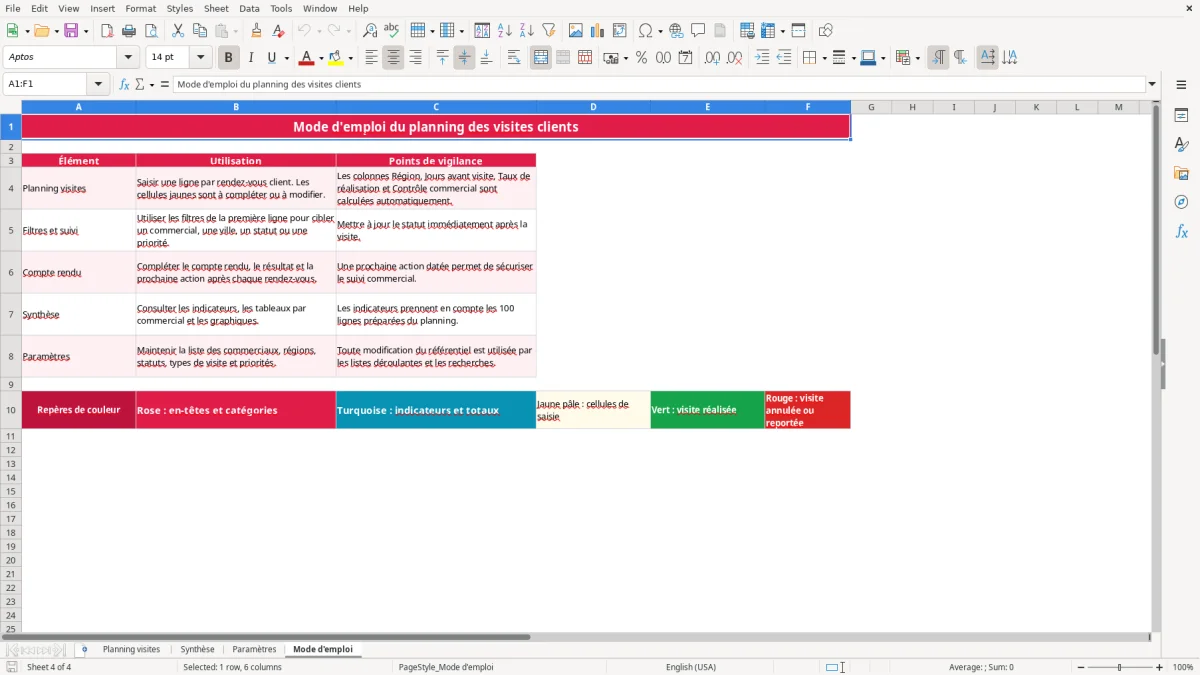Click the Merge and center cells icon
The width and height of the screenshot is (1200, 675).
click(x=541, y=58)
